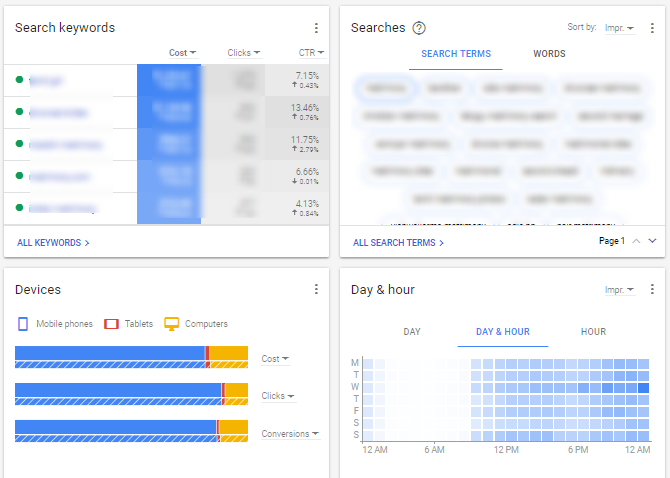670x478 pixels.
Task: Click the Day & hour card title
Action: click(x=383, y=290)
